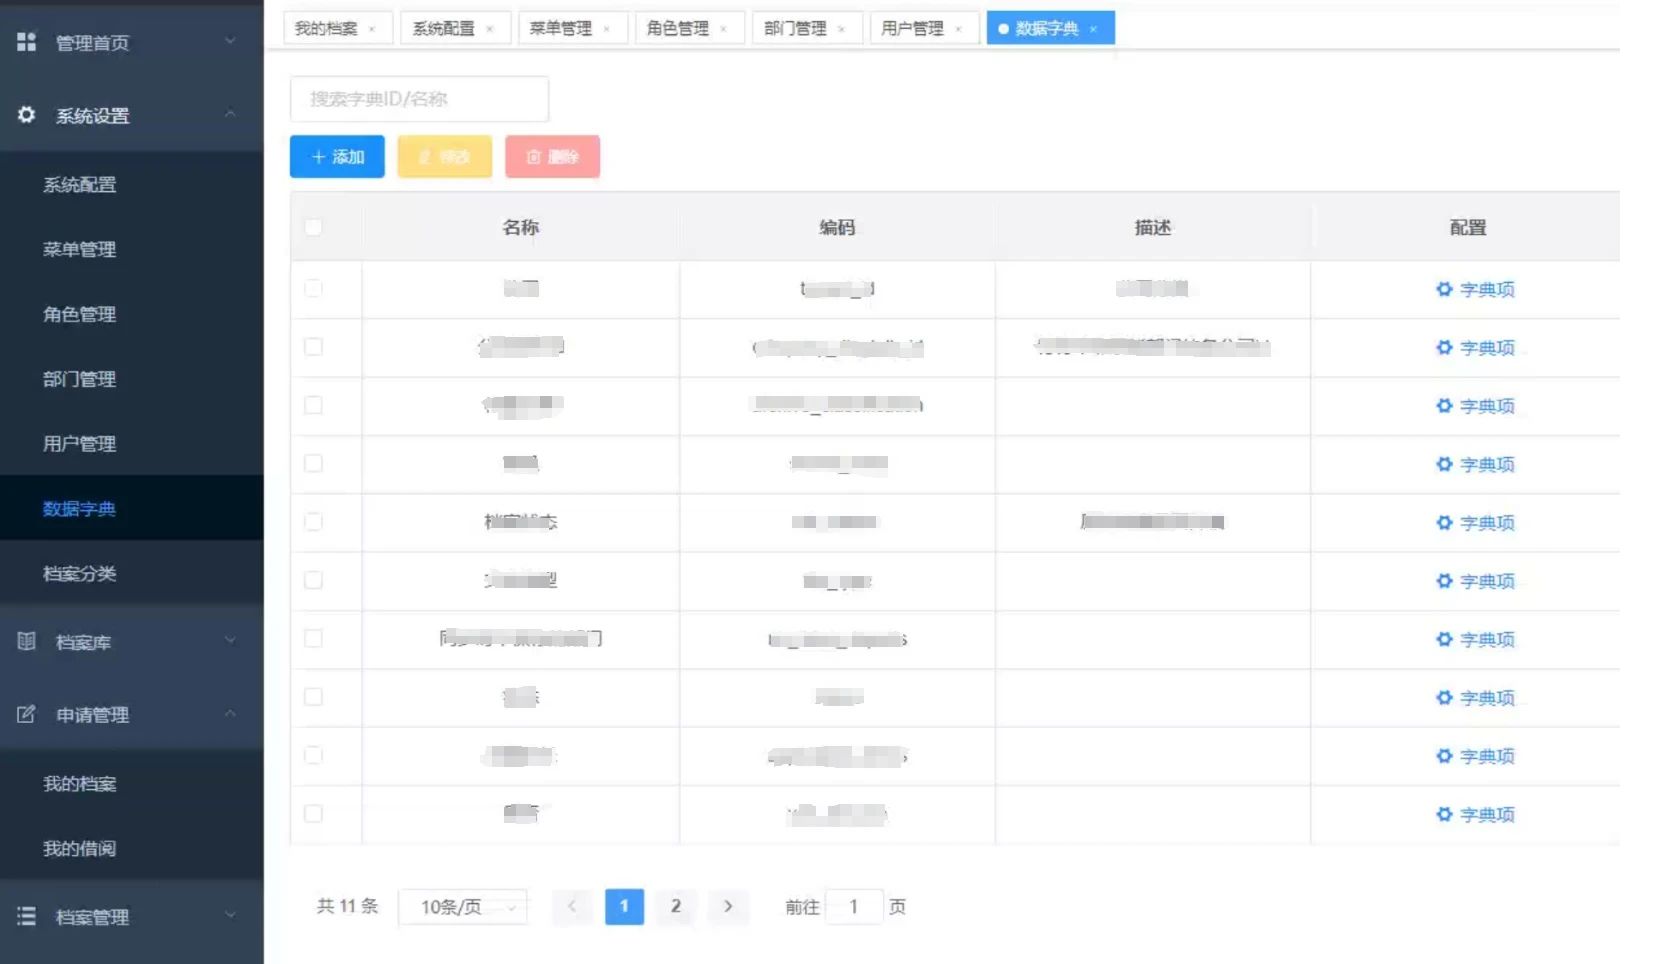This screenshot has height=964, width=1672.
Task: Close the 数据字典 tab via x icon
Action: (1093, 29)
